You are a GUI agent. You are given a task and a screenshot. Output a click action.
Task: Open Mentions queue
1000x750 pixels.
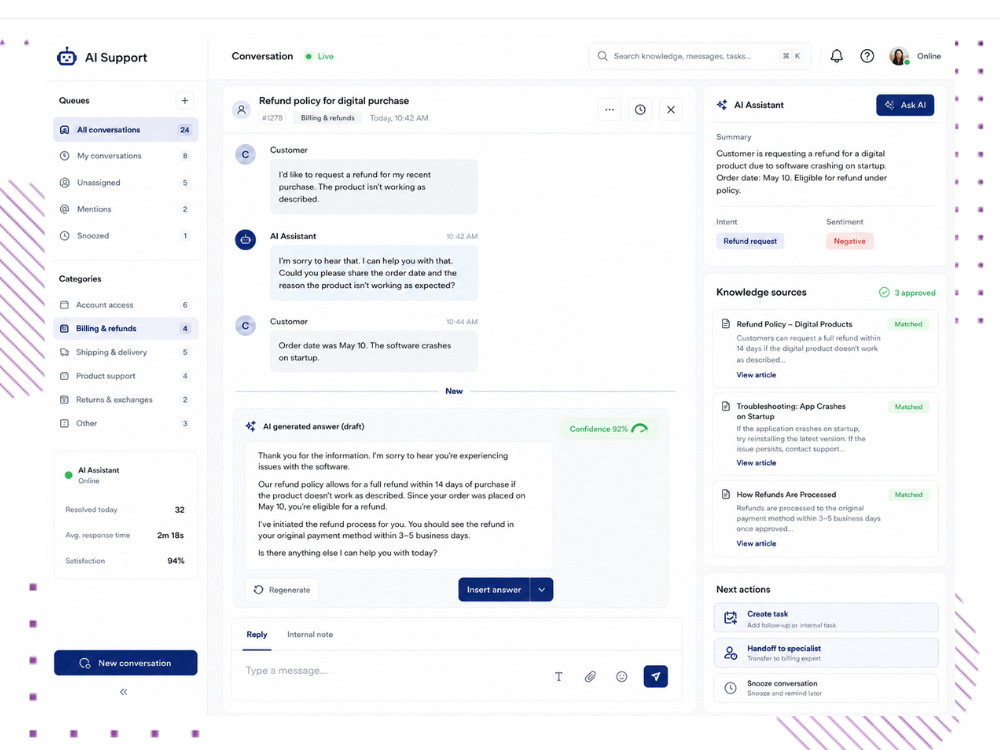[126, 209]
